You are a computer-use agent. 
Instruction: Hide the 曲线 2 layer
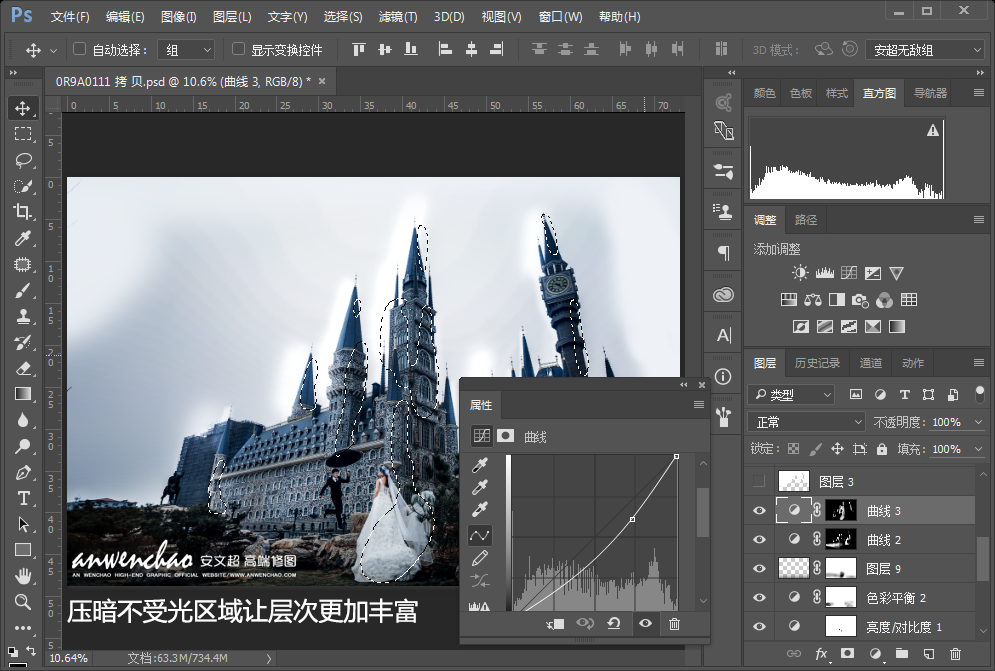pos(759,540)
